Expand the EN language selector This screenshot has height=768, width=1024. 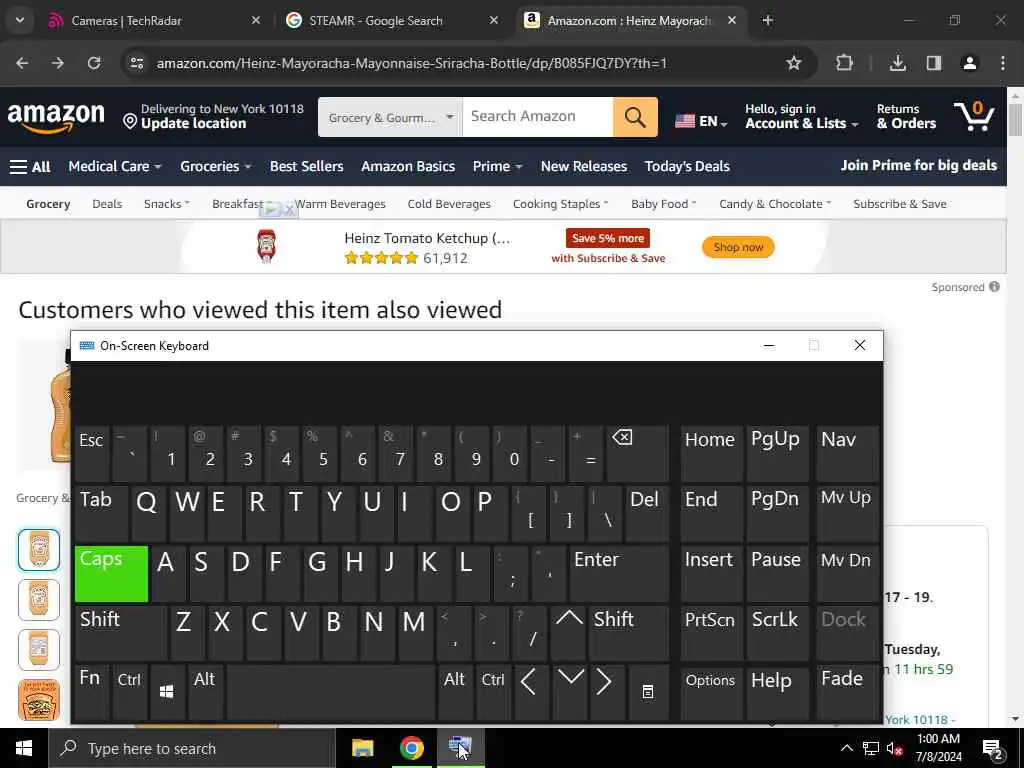[x=701, y=121]
